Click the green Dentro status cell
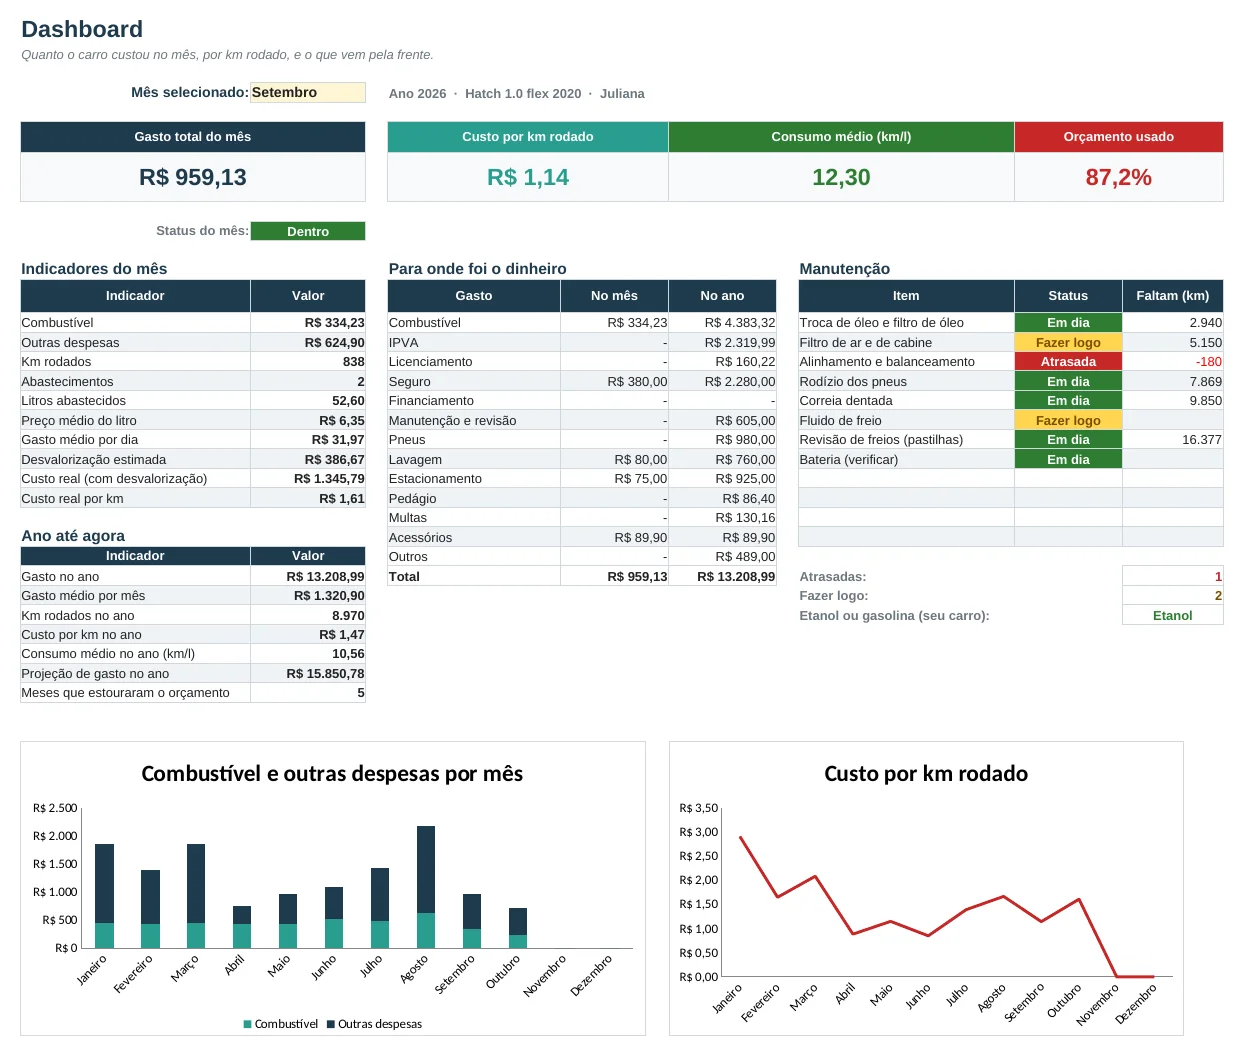Image resolution: width=1244 pixels, height=1056 pixels. tap(308, 231)
